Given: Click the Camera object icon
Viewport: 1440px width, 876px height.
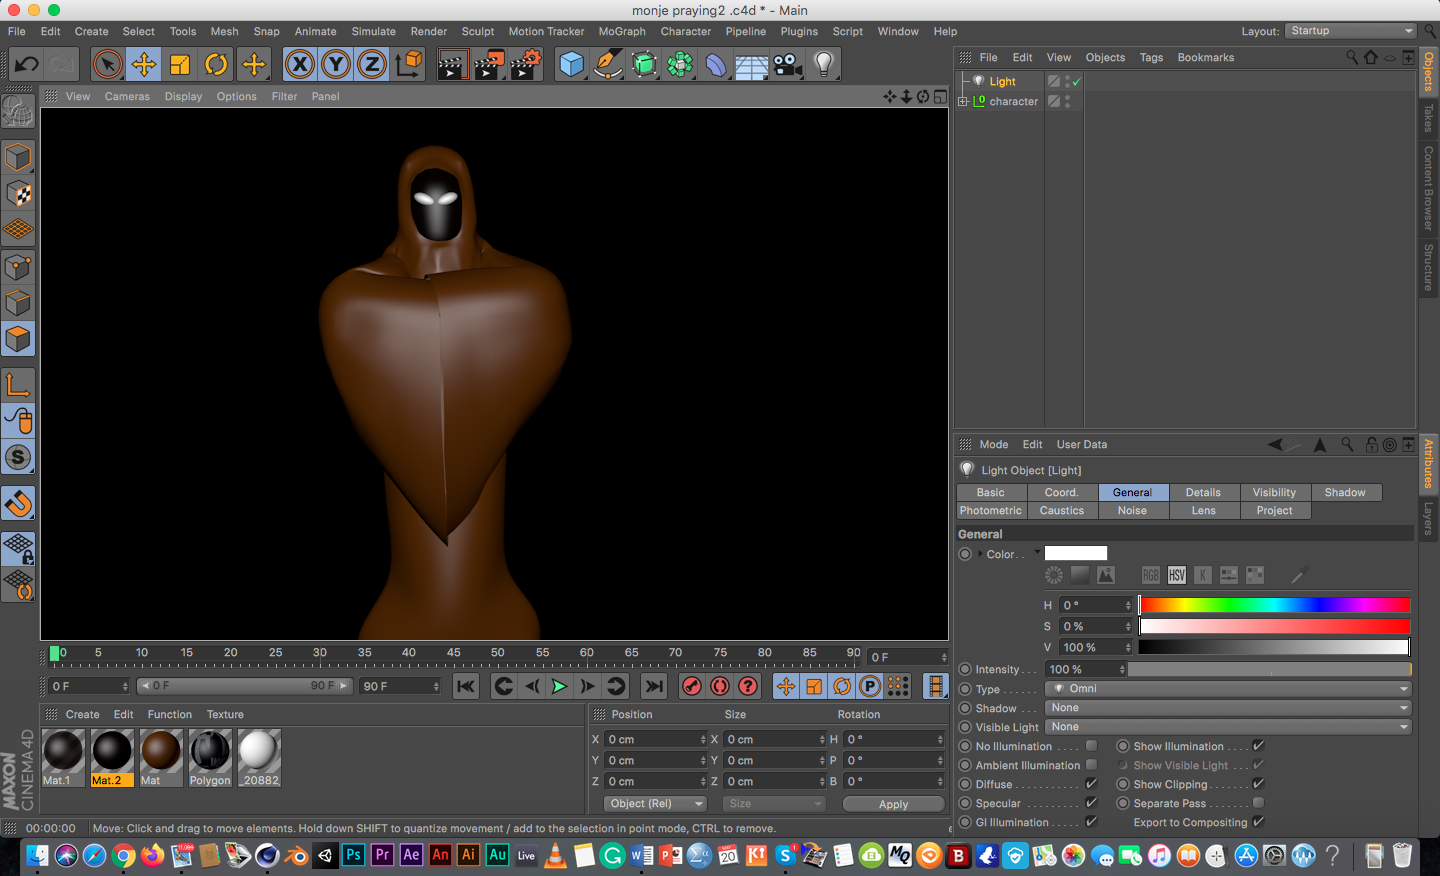Looking at the screenshot, I should pyautogui.click(x=788, y=65).
